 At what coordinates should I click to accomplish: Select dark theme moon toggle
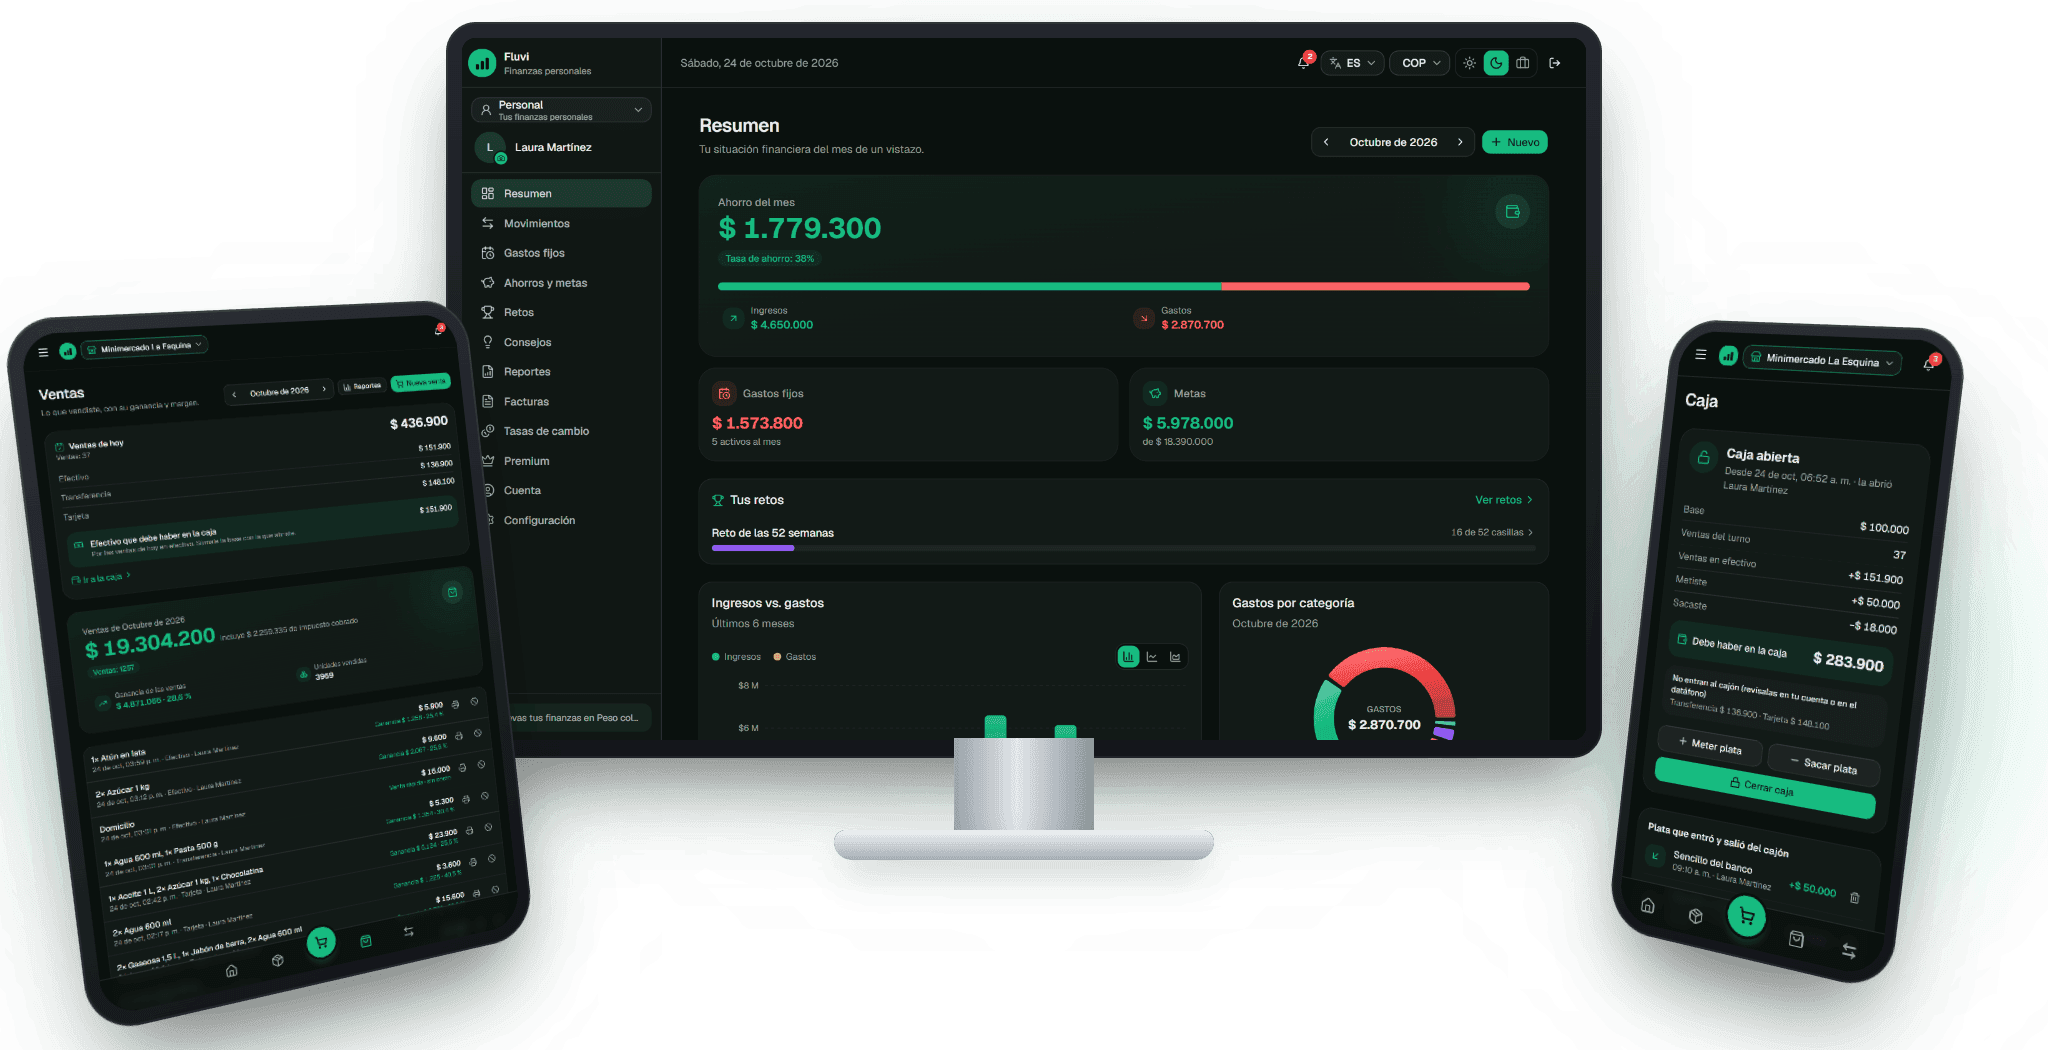click(1496, 63)
